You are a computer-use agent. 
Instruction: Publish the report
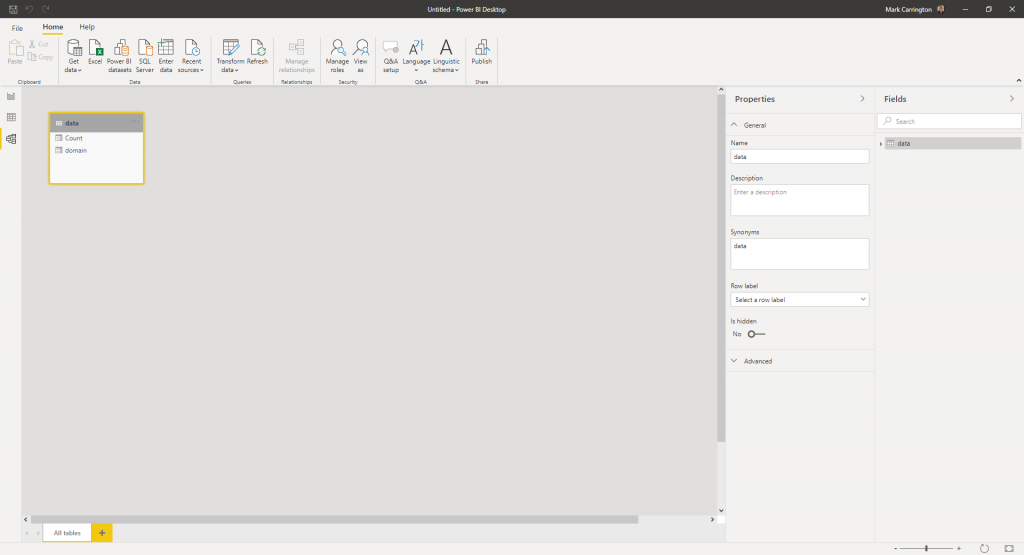(481, 52)
